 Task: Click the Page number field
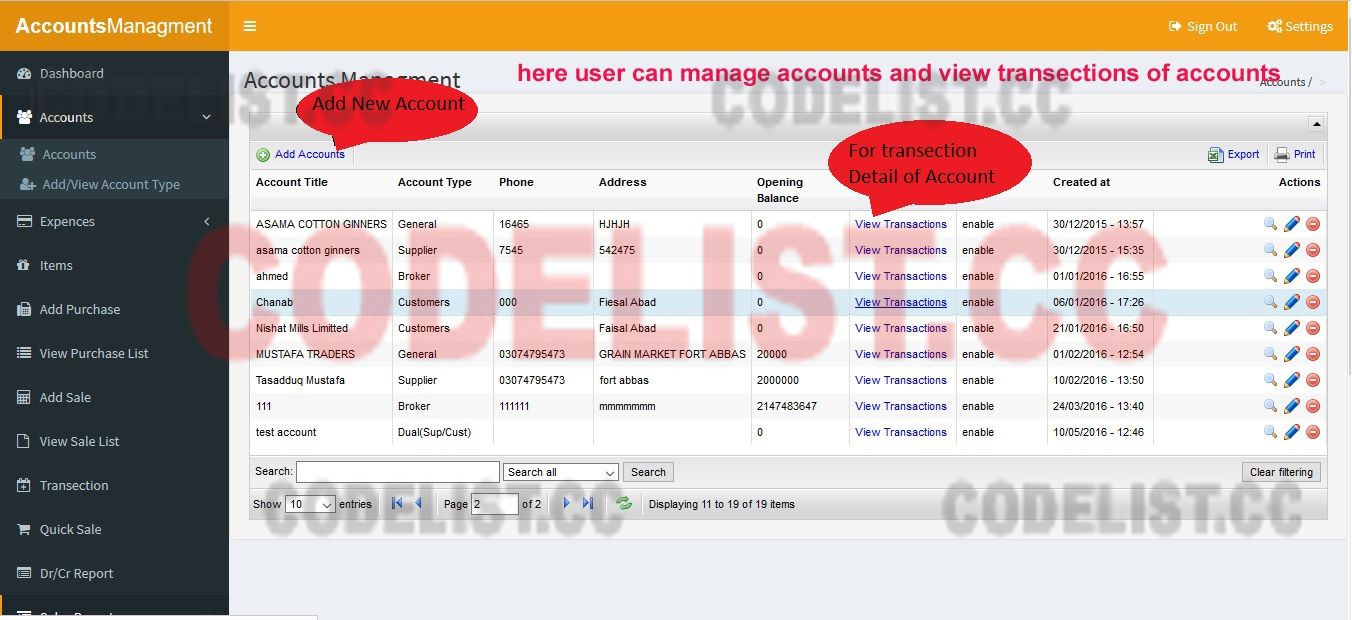pos(494,504)
